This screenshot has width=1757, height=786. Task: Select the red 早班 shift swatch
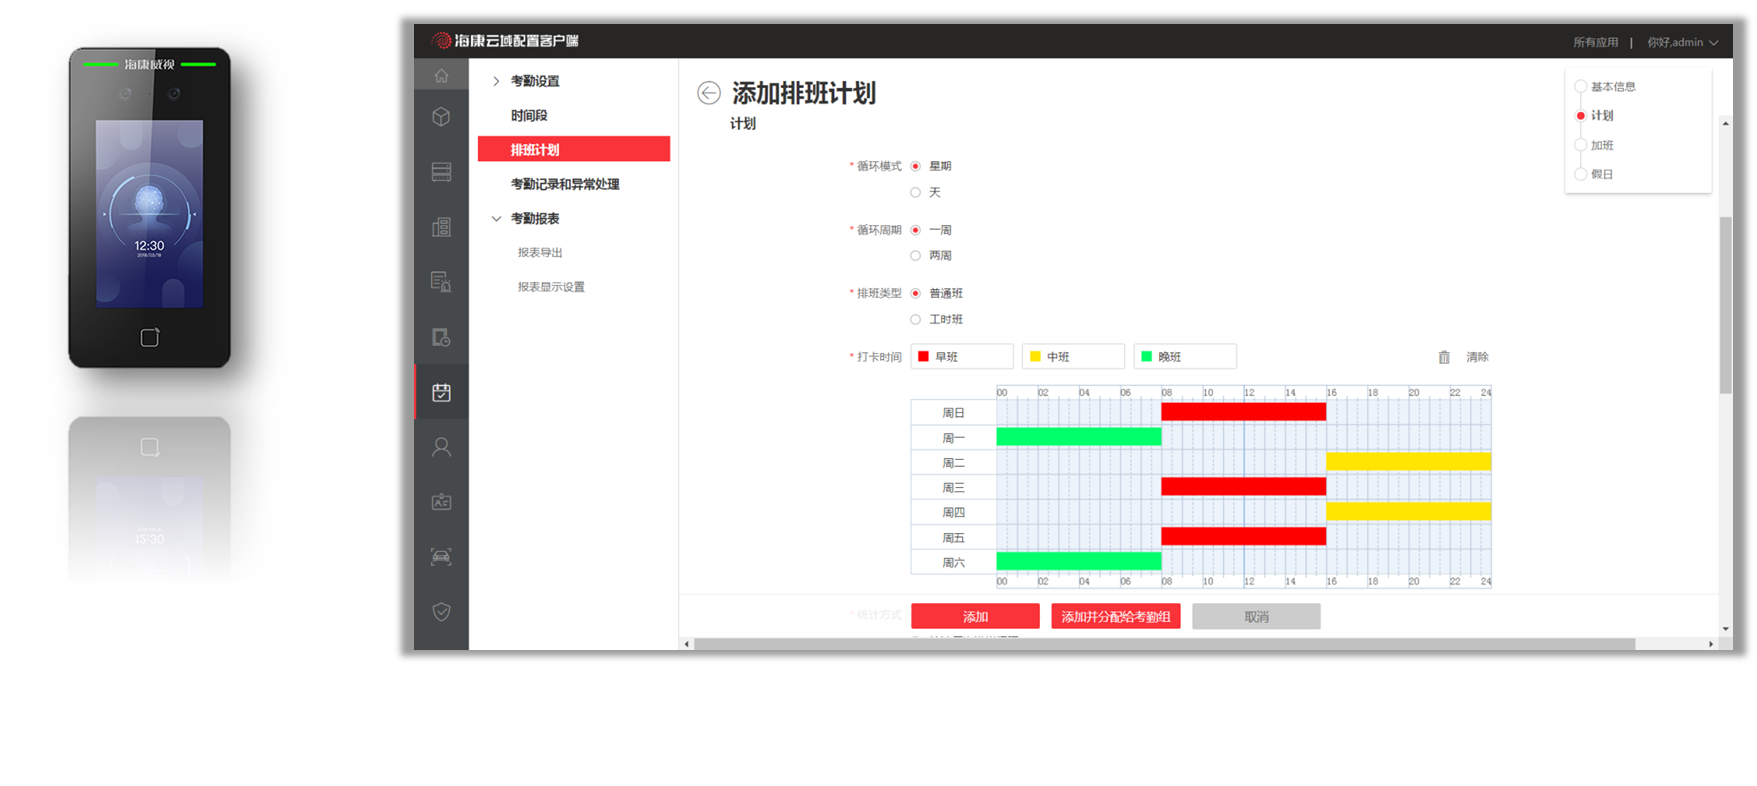point(923,357)
